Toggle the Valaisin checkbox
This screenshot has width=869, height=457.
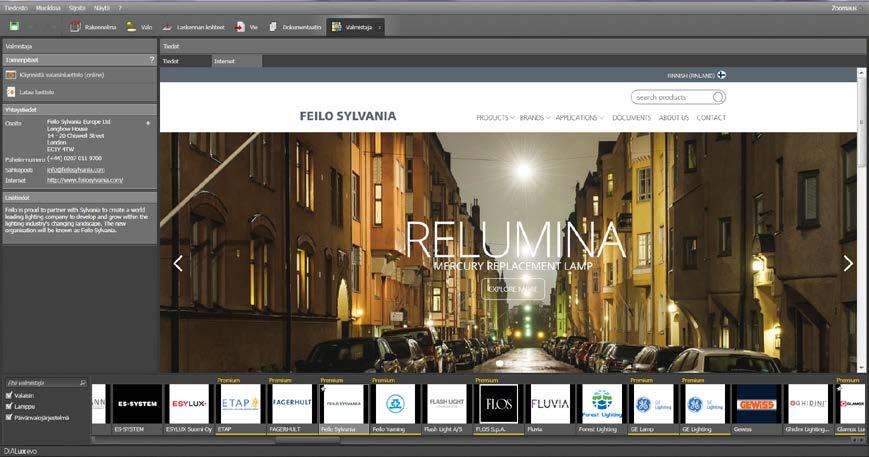tap(9, 395)
